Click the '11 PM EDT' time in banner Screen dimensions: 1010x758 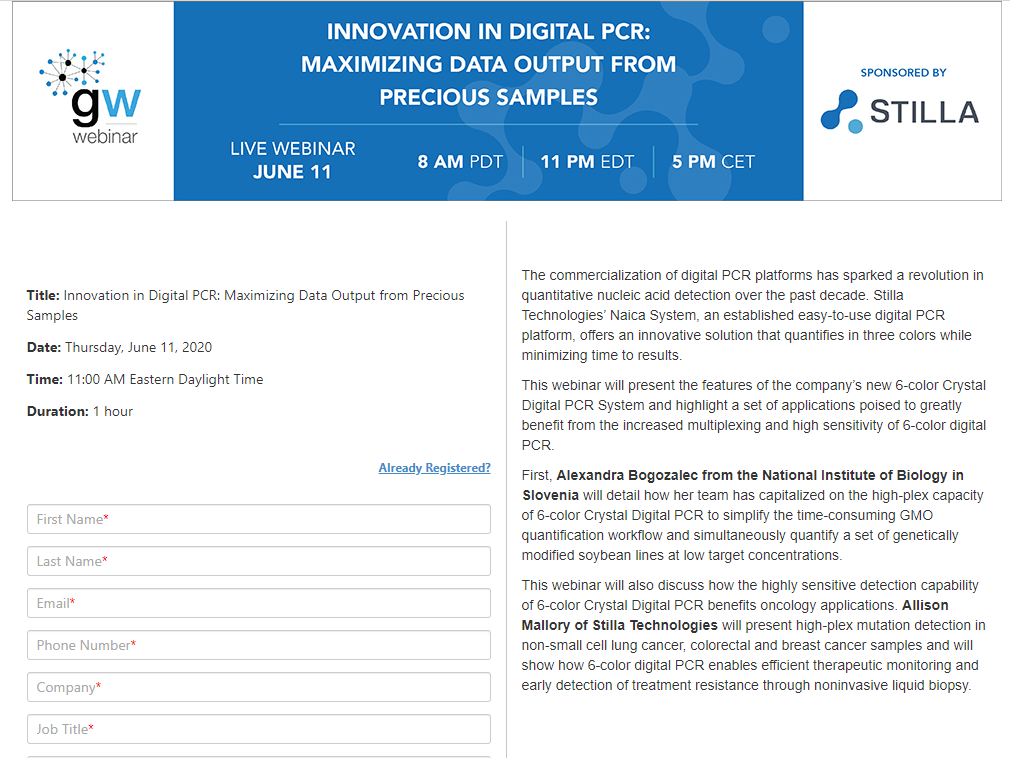point(587,162)
